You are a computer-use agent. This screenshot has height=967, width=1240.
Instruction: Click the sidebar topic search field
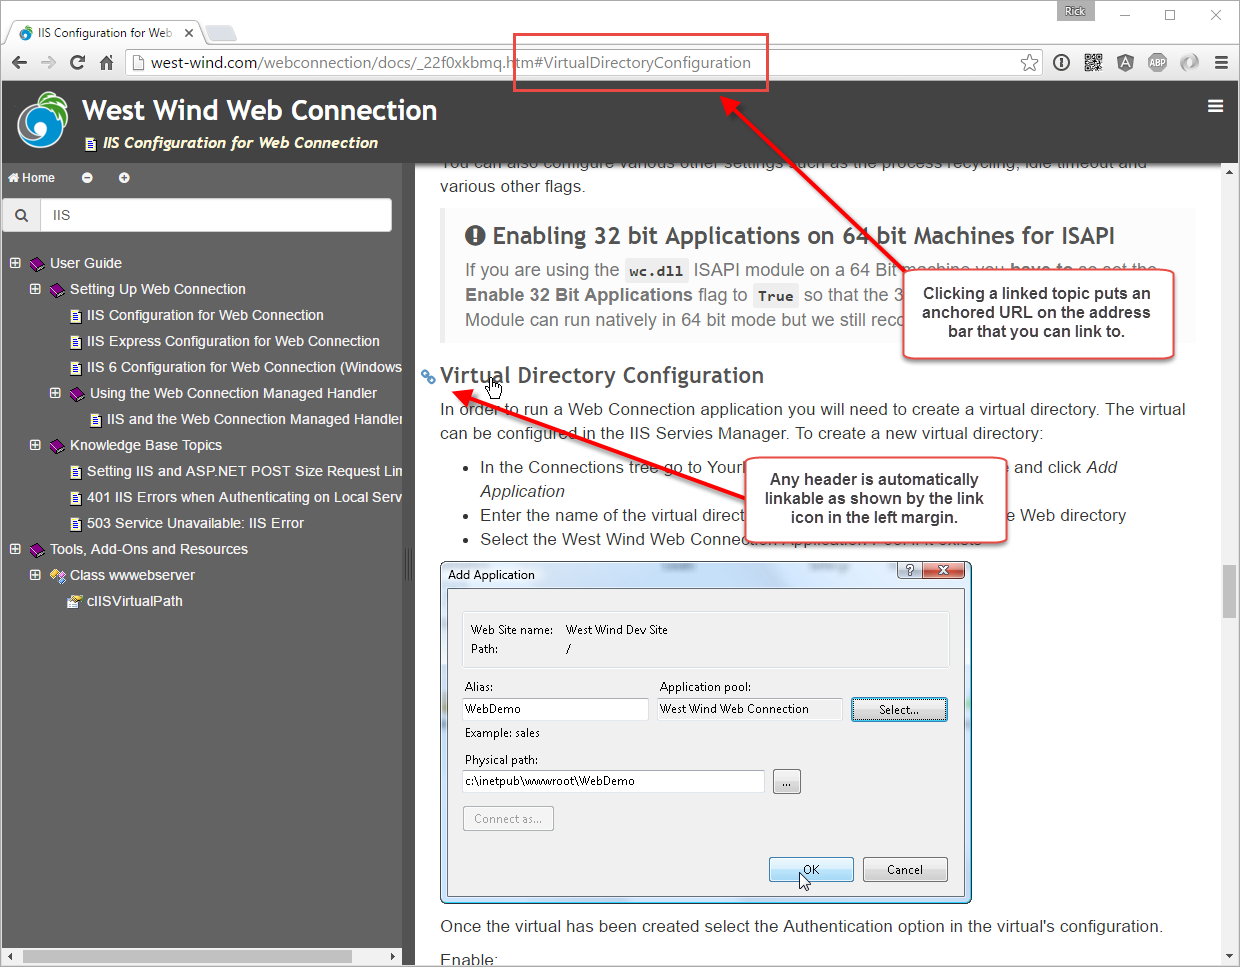215,215
